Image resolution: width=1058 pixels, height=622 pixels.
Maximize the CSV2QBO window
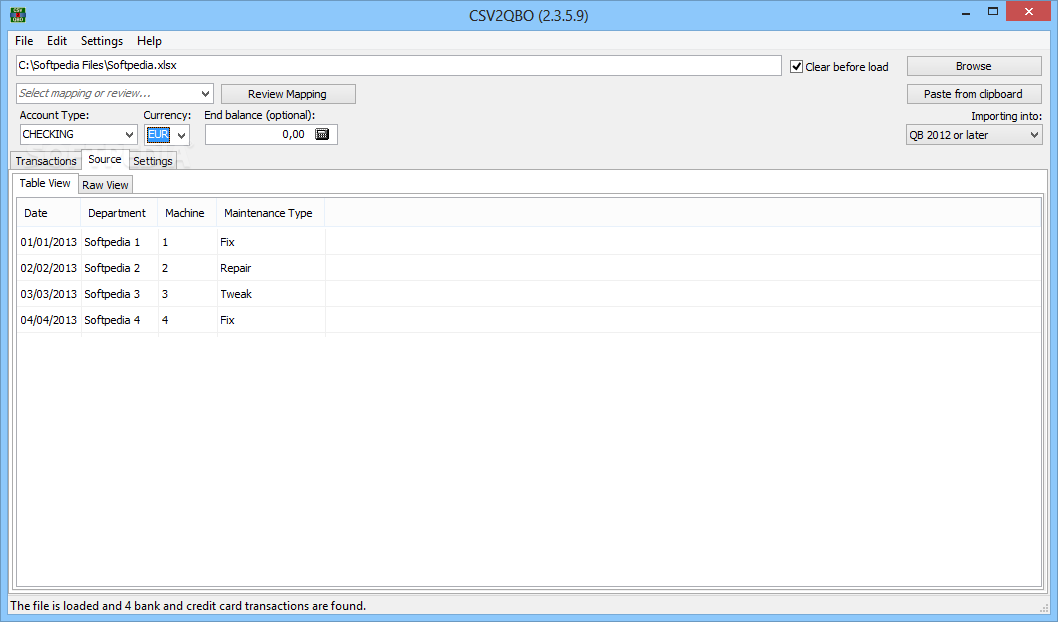(x=993, y=11)
